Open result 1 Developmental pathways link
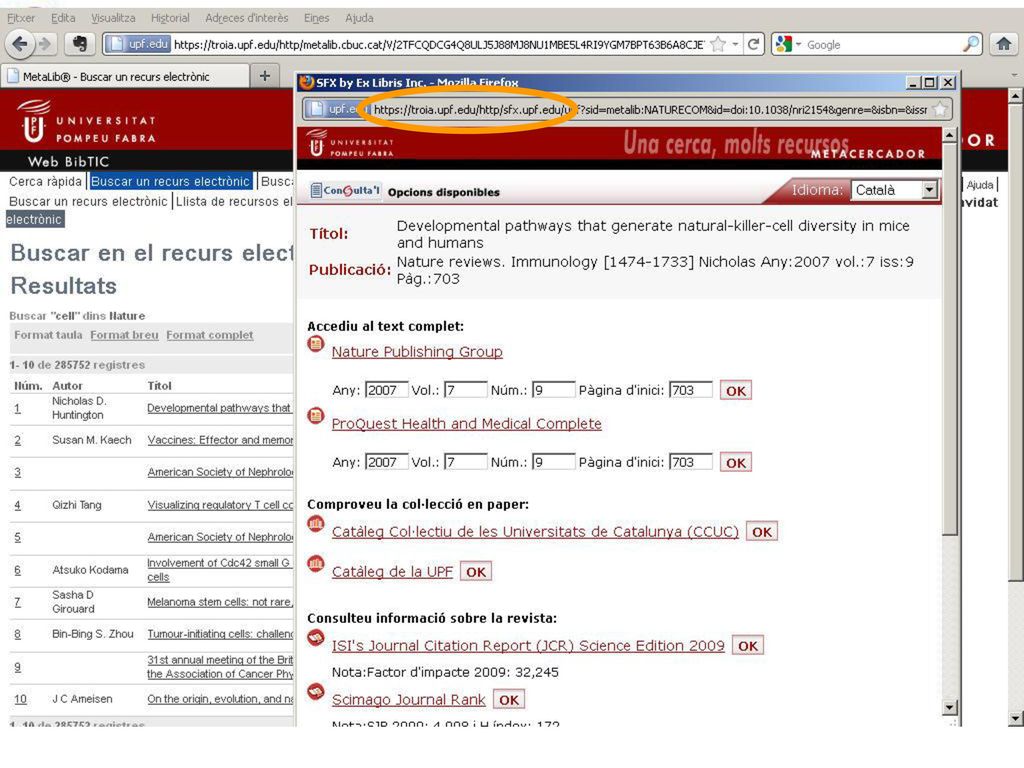 click(x=219, y=408)
